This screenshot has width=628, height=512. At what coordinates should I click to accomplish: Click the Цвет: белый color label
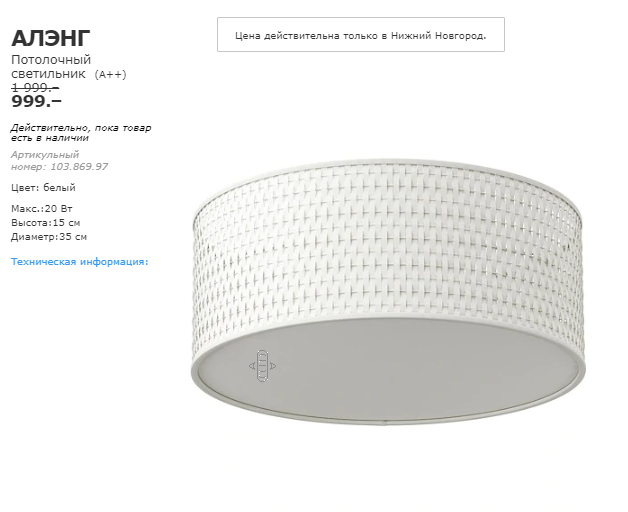pos(43,187)
